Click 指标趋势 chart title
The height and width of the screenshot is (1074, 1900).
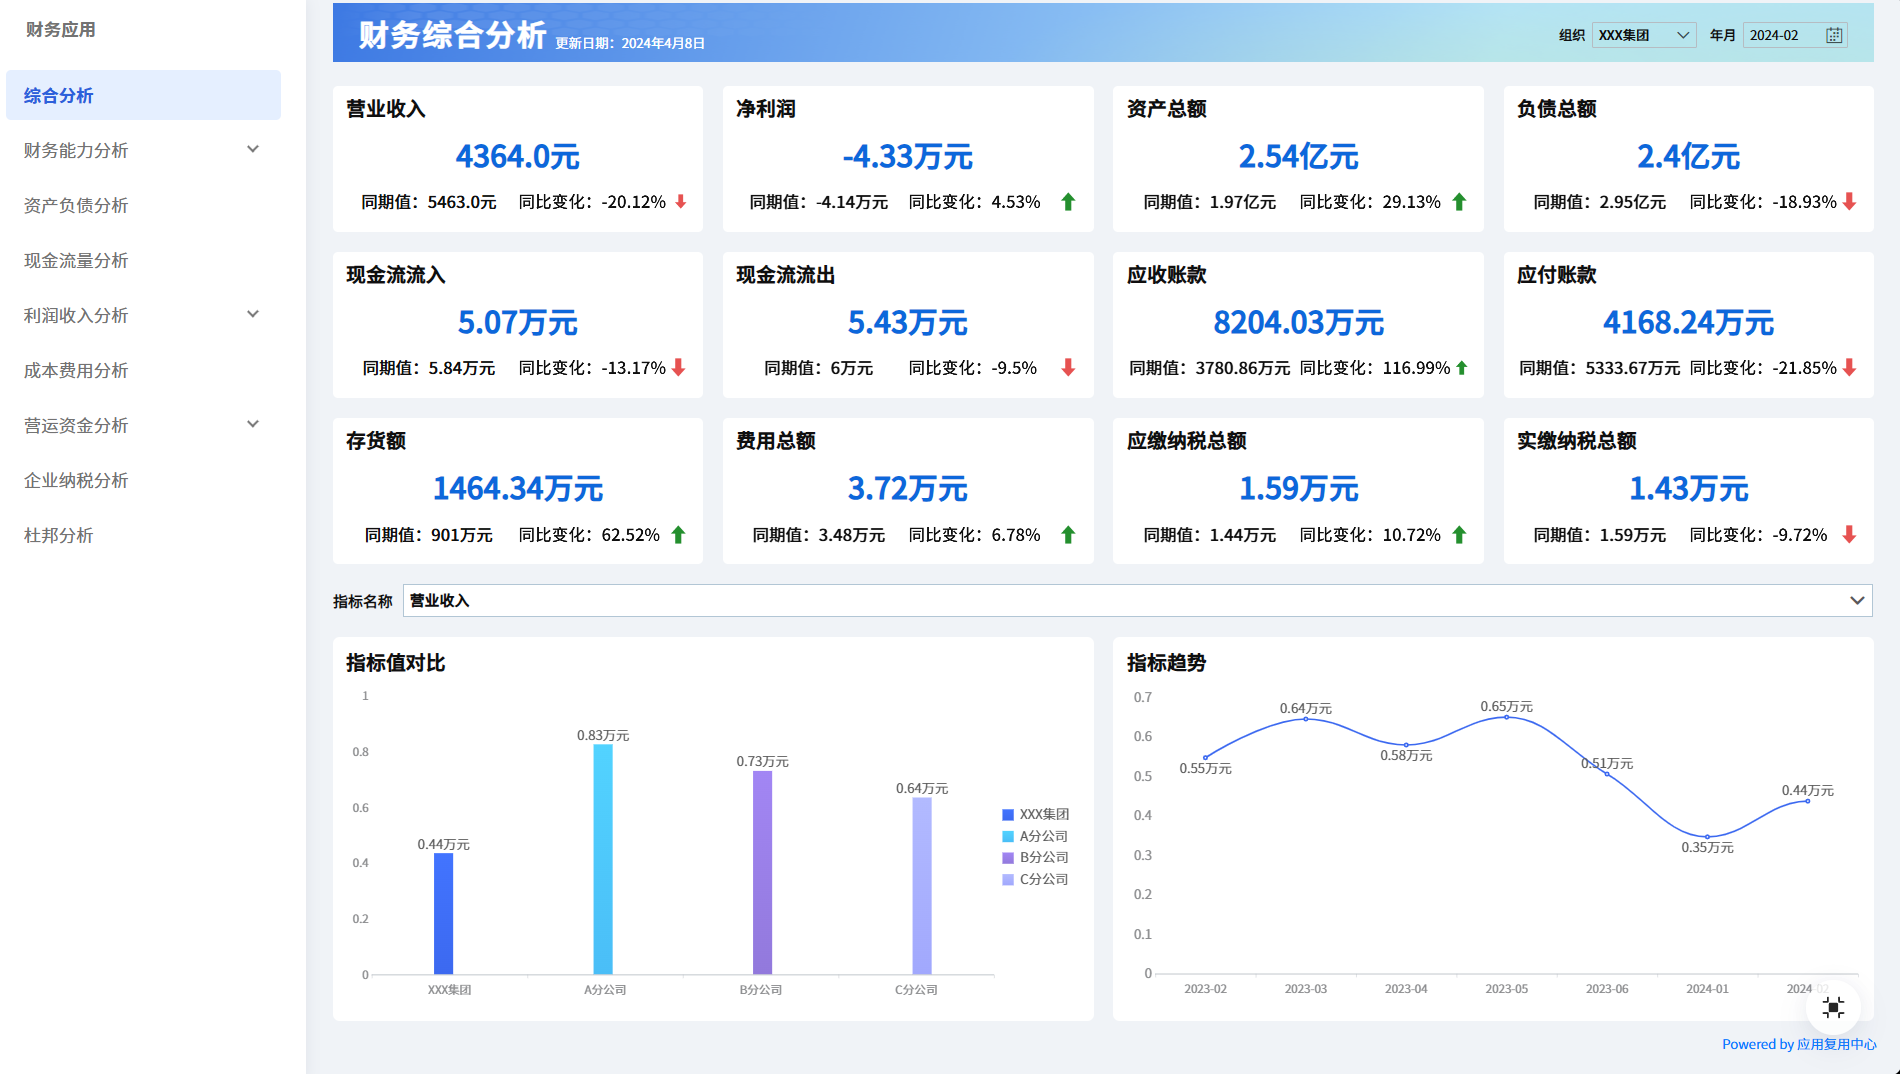(1166, 663)
